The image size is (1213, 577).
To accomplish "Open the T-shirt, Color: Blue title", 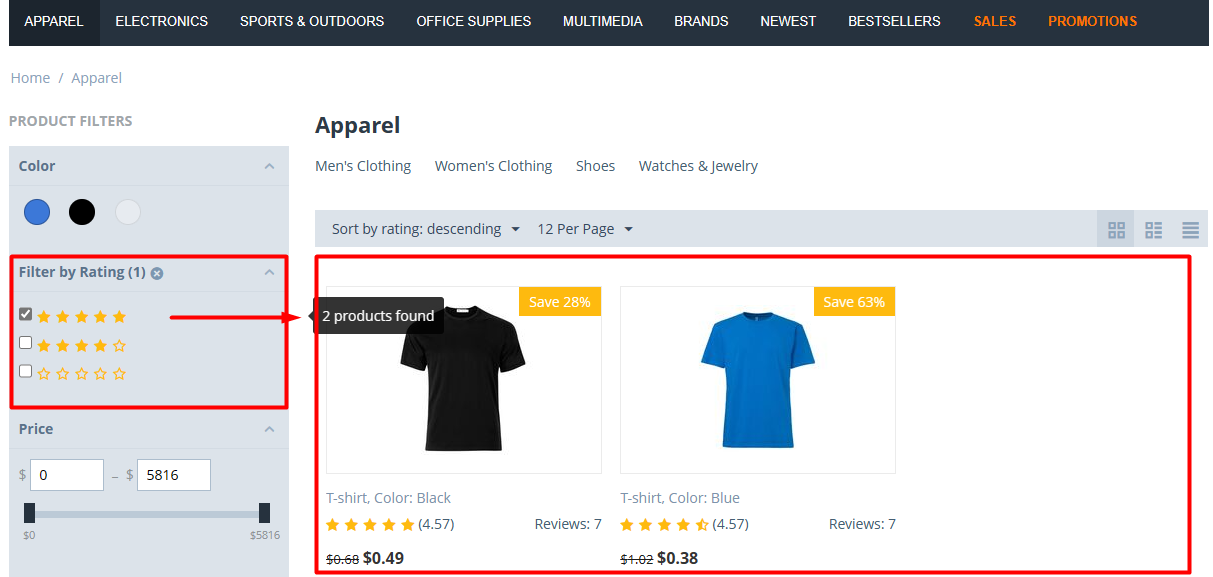I will (x=680, y=498).
